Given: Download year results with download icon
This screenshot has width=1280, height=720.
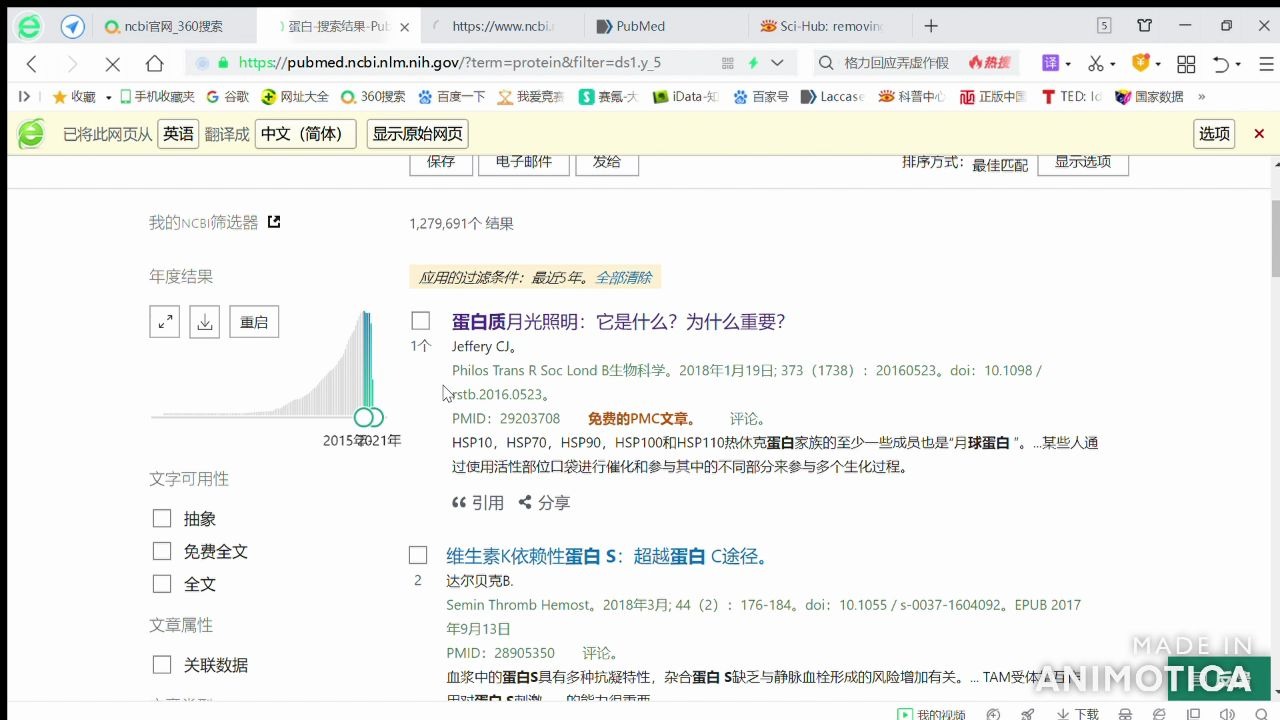Looking at the screenshot, I should click(205, 322).
